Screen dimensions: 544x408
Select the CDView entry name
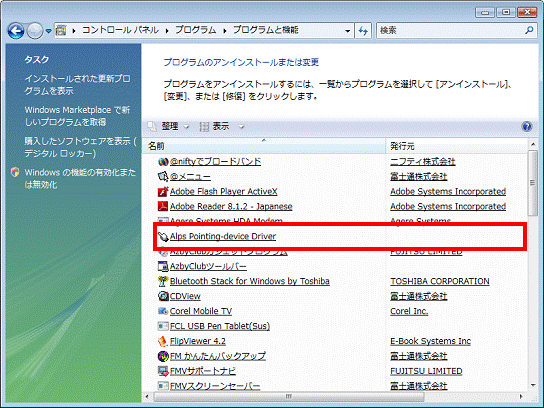coord(185,296)
